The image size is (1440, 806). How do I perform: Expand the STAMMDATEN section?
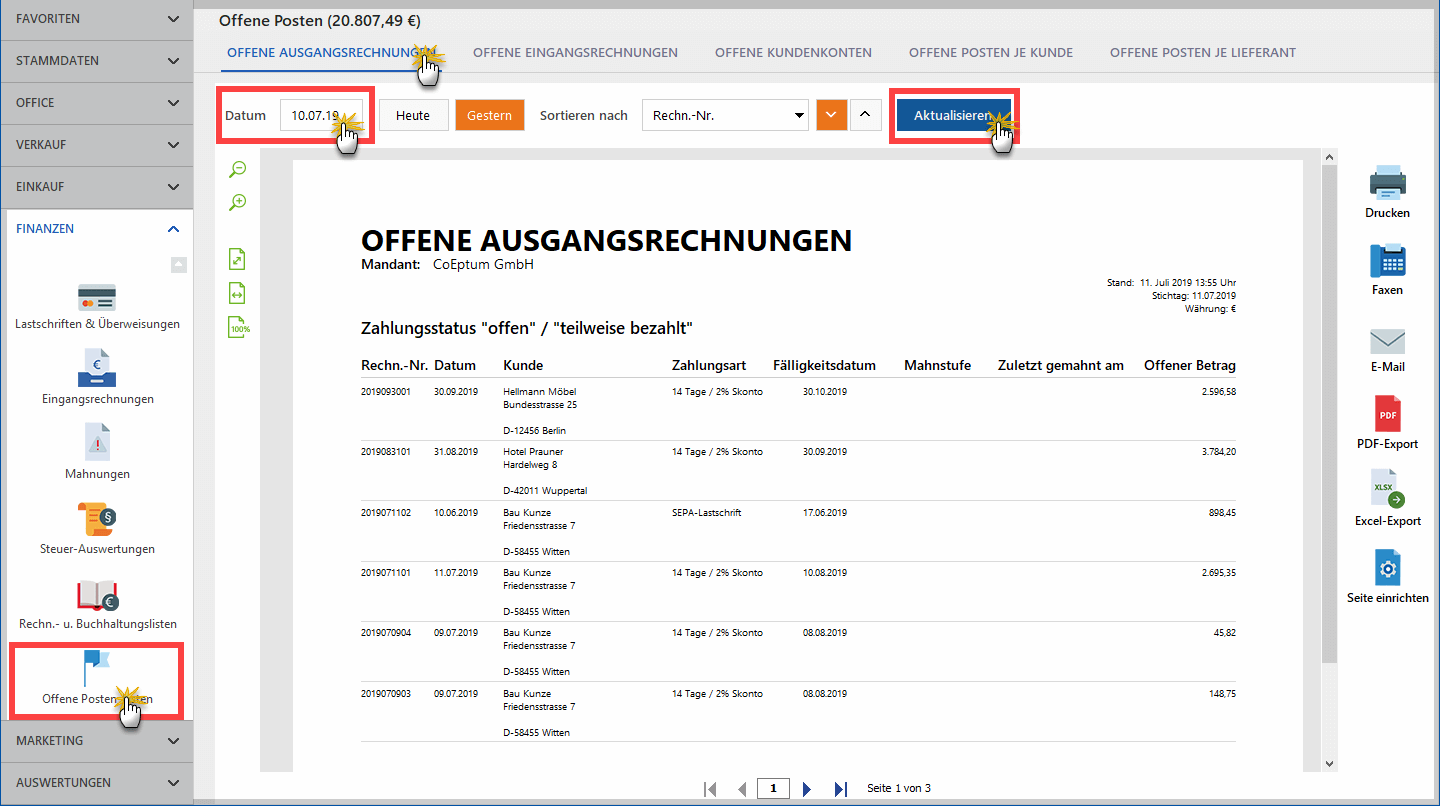pos(97,61)
